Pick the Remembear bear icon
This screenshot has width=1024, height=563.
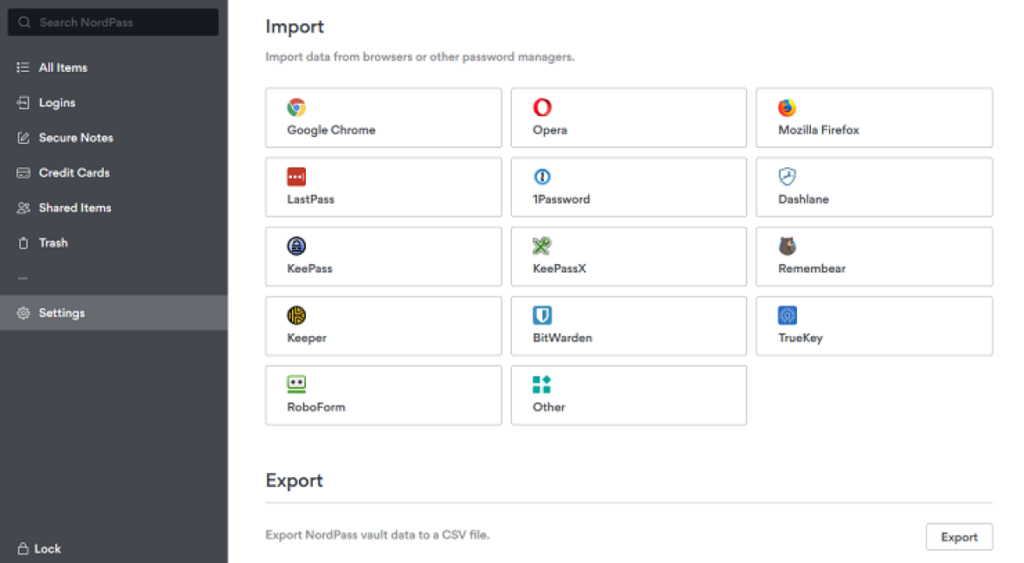[787, 246]
